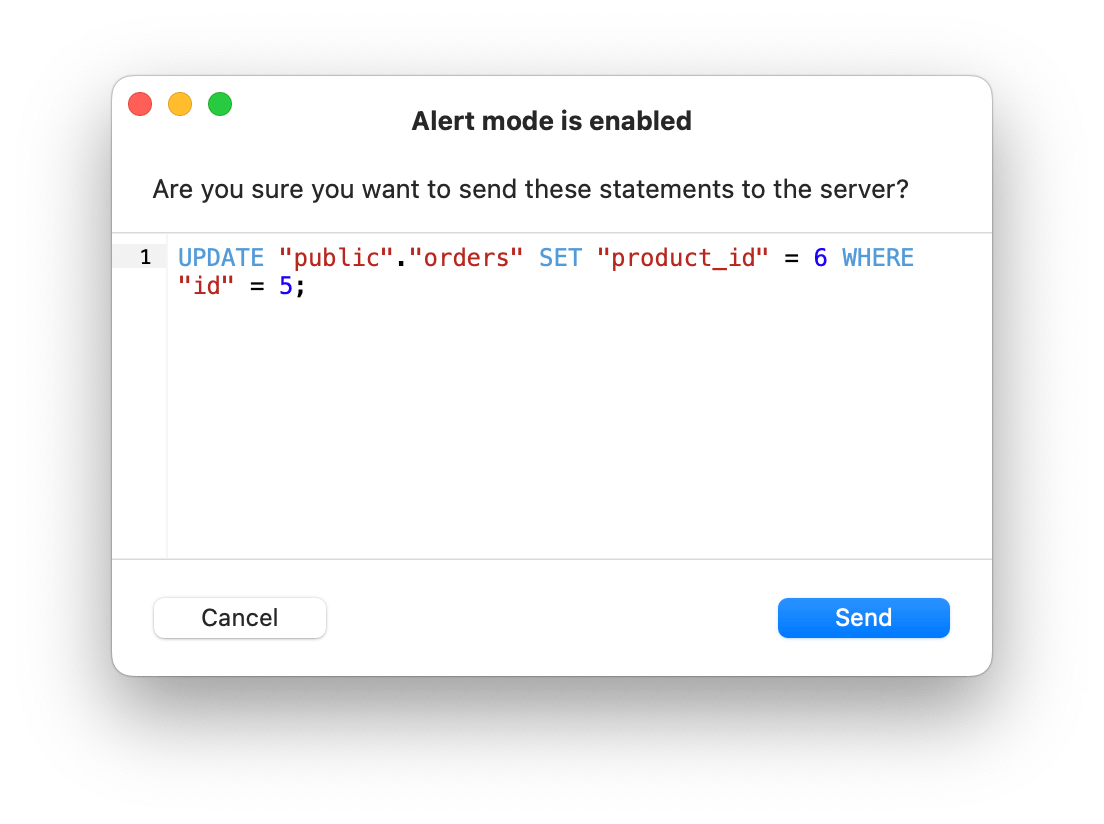Click the dialog title text

pyautogui.click(x=551, y=121)
